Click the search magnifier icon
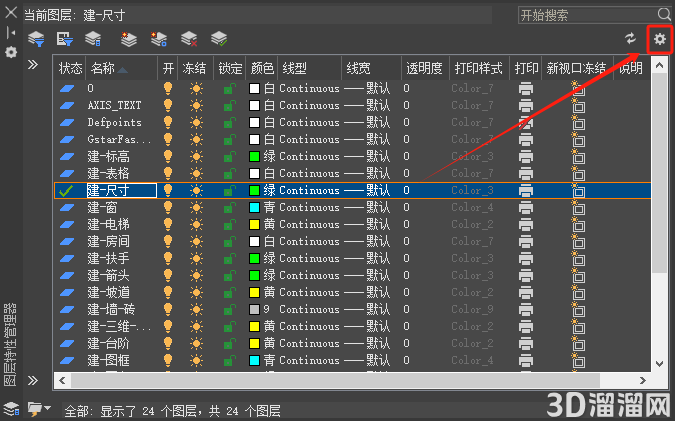 664,14
